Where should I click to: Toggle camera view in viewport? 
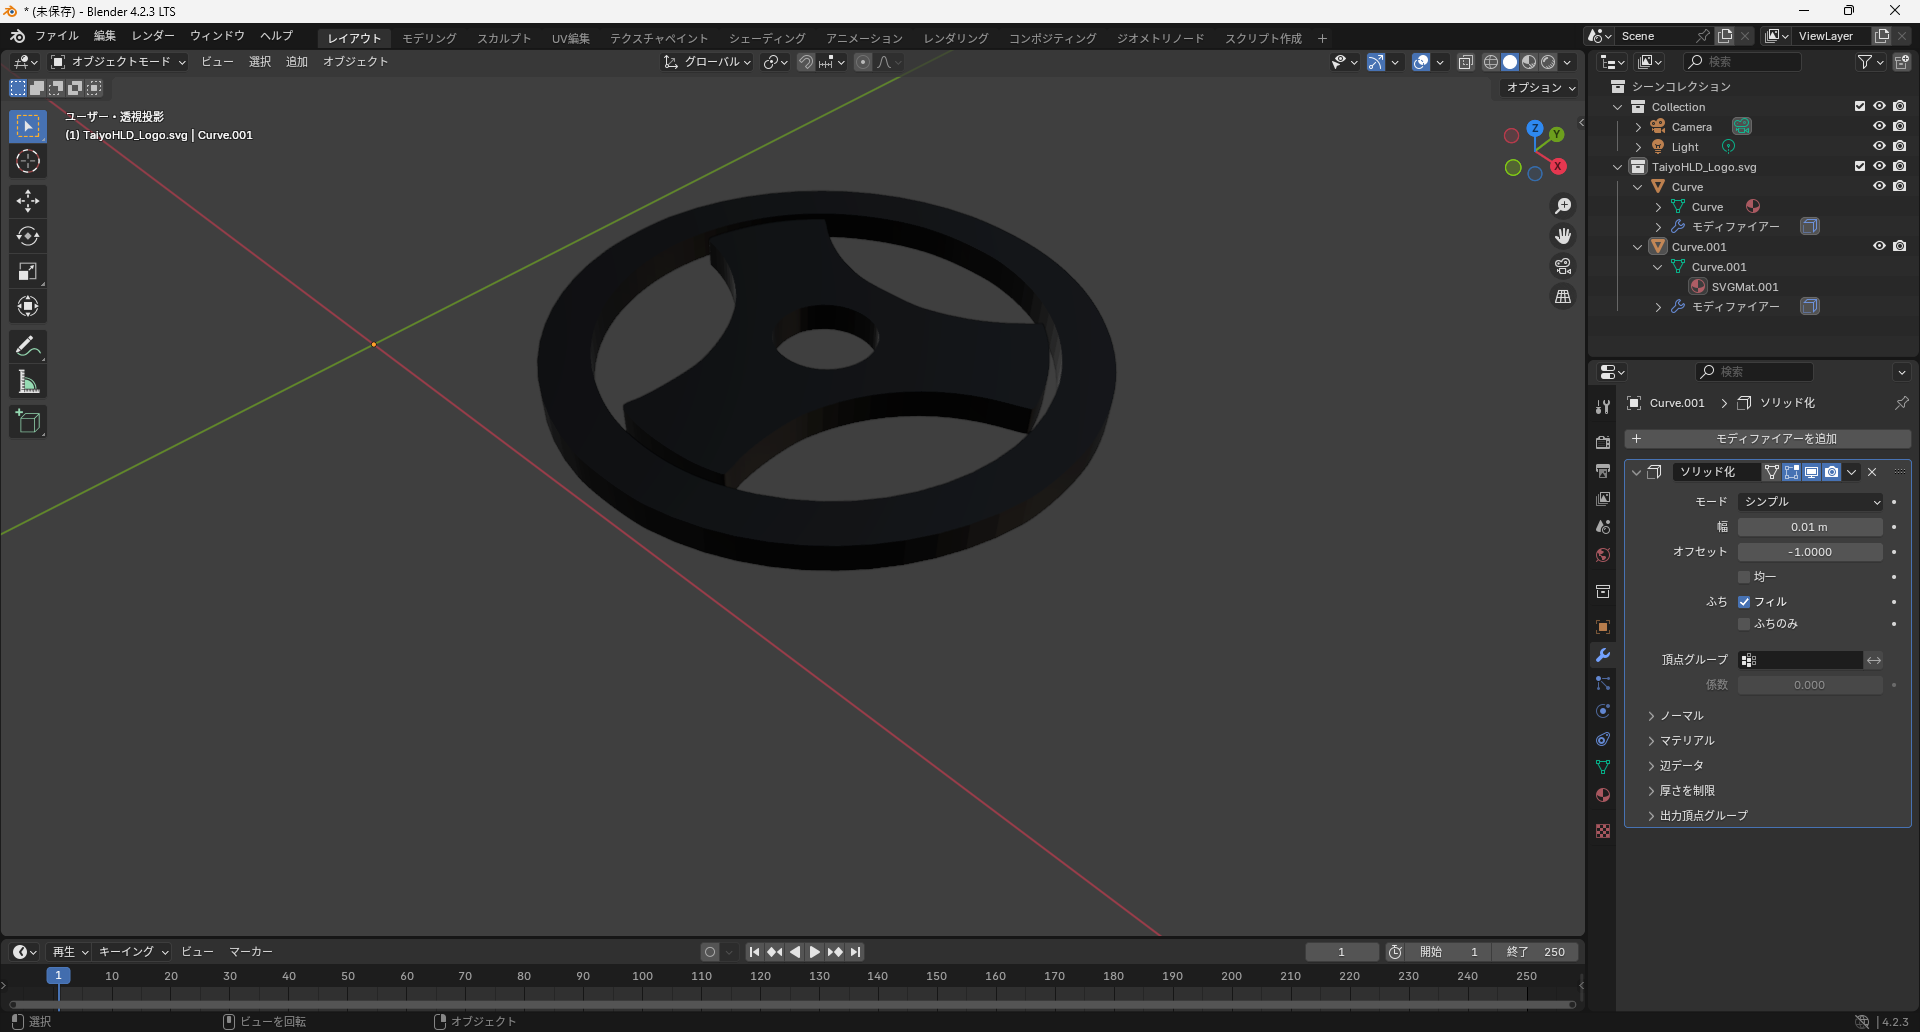1562,266
